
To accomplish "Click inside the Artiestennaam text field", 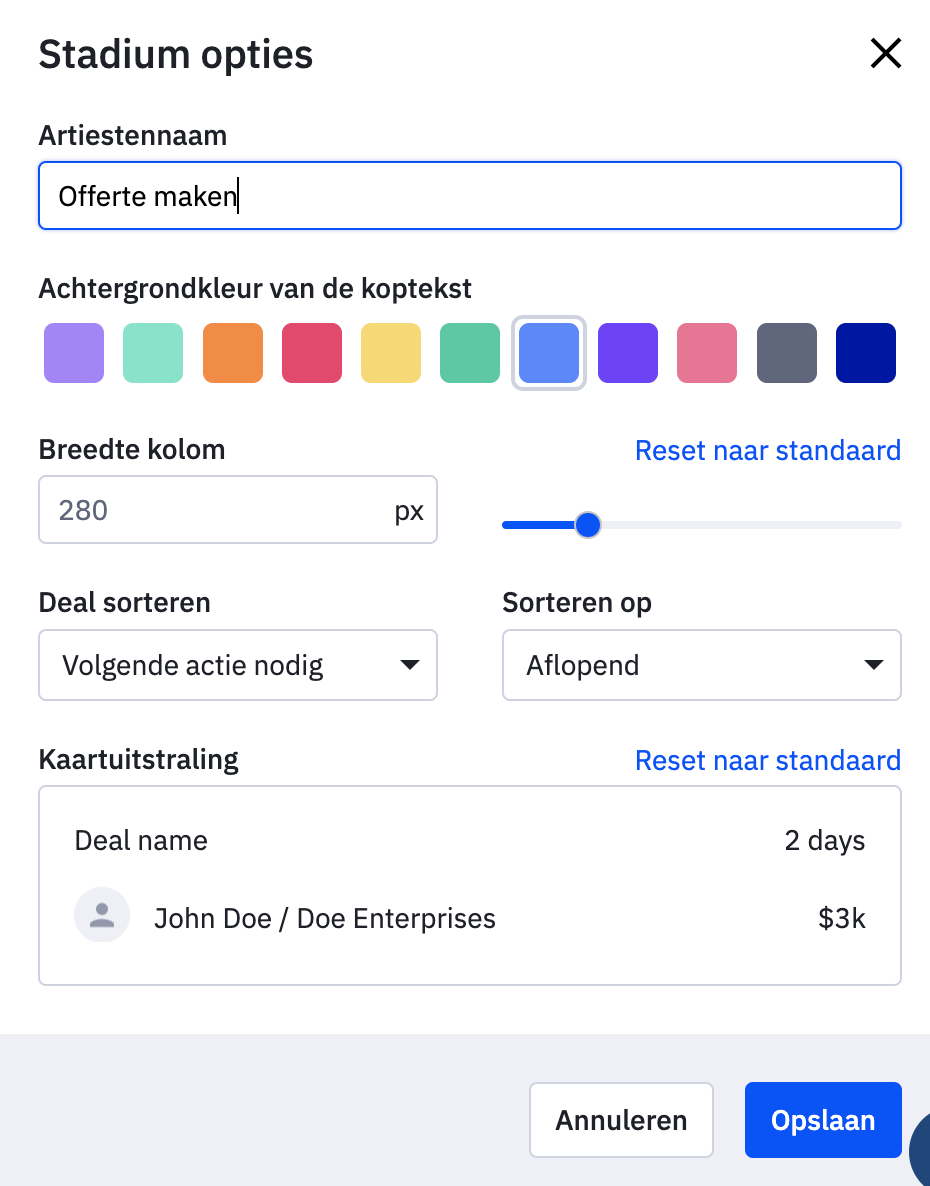I will click(x=470, y=196).
